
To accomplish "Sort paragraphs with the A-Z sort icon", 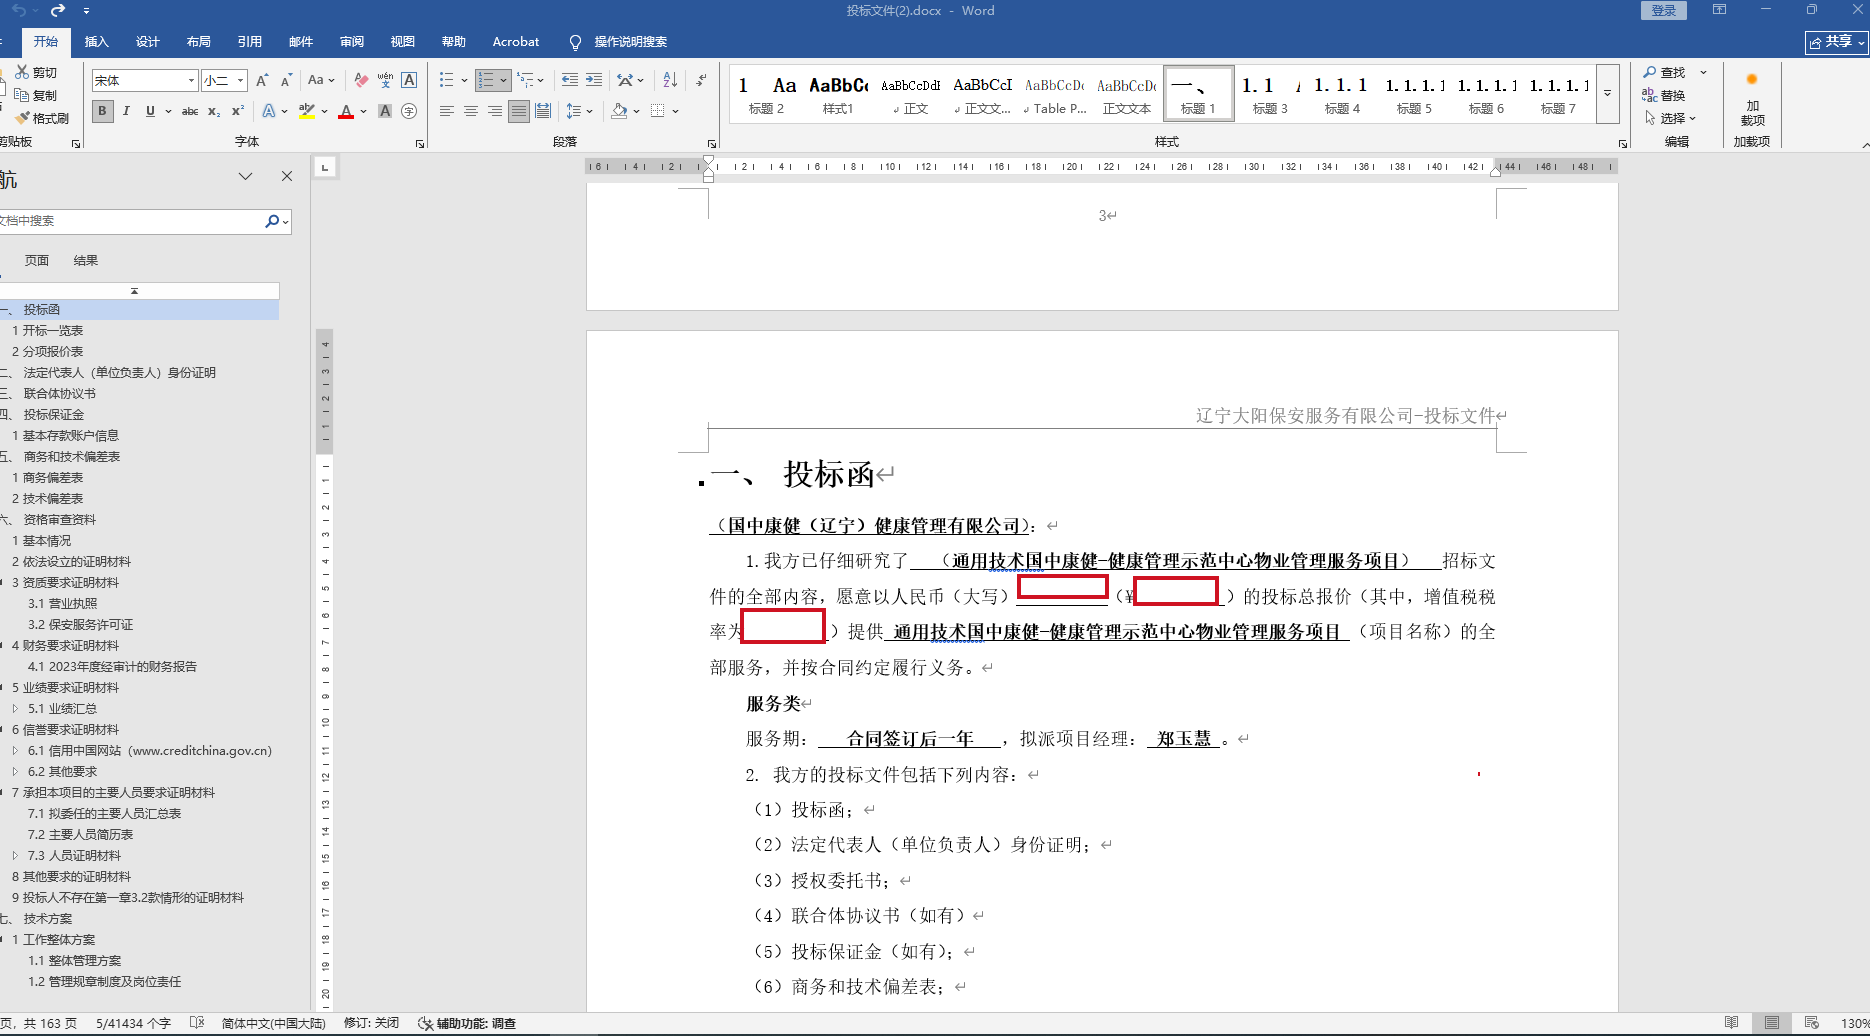I will [x=670, y=80].
